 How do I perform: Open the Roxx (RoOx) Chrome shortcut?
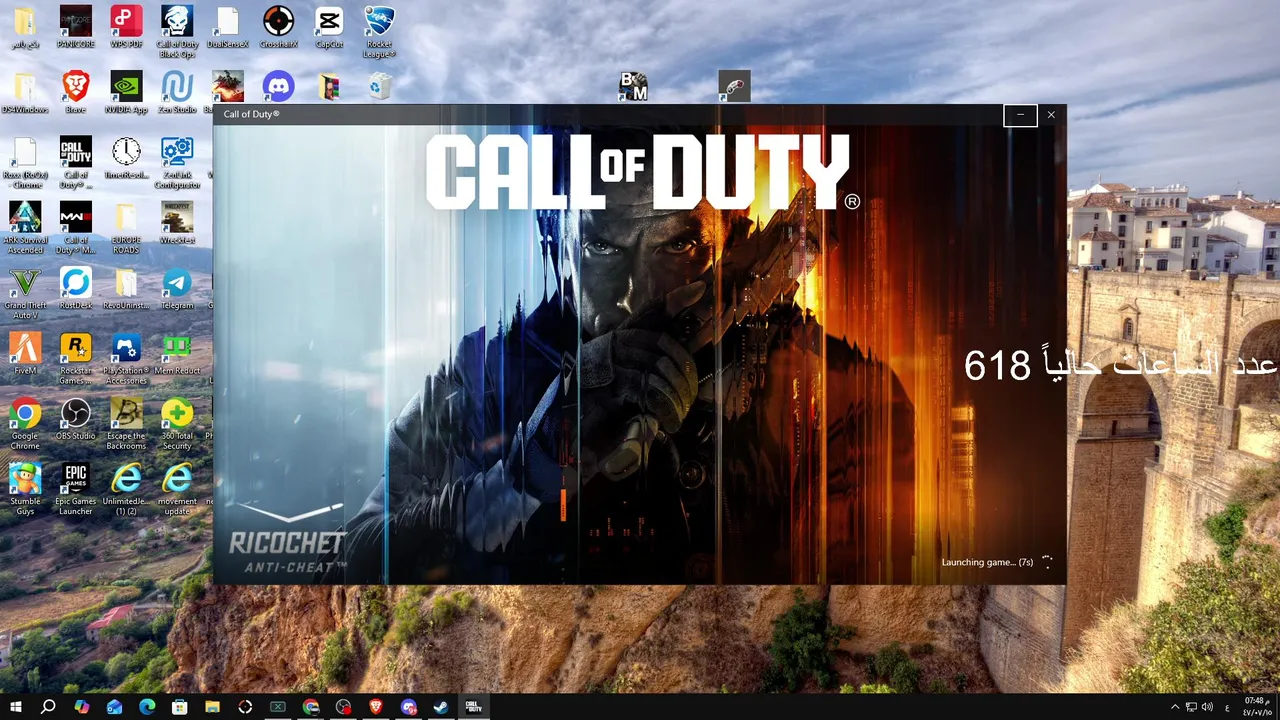(x=25, y=162)
